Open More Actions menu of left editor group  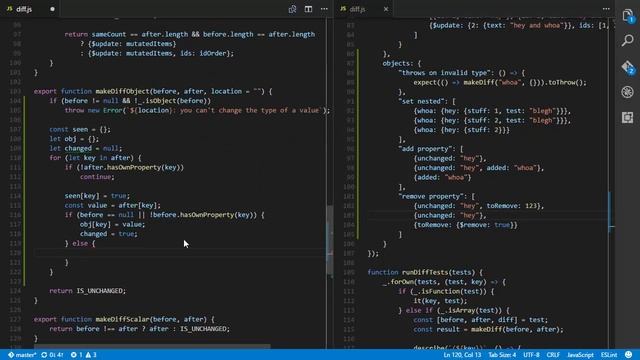324,9
